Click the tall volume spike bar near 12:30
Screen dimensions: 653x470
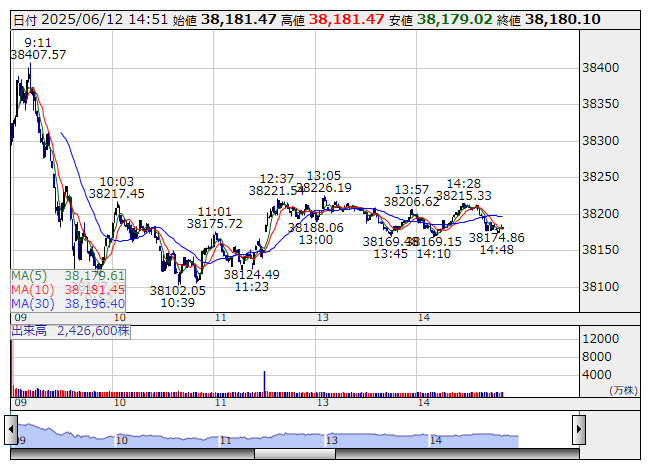click(x=264, y=383)
